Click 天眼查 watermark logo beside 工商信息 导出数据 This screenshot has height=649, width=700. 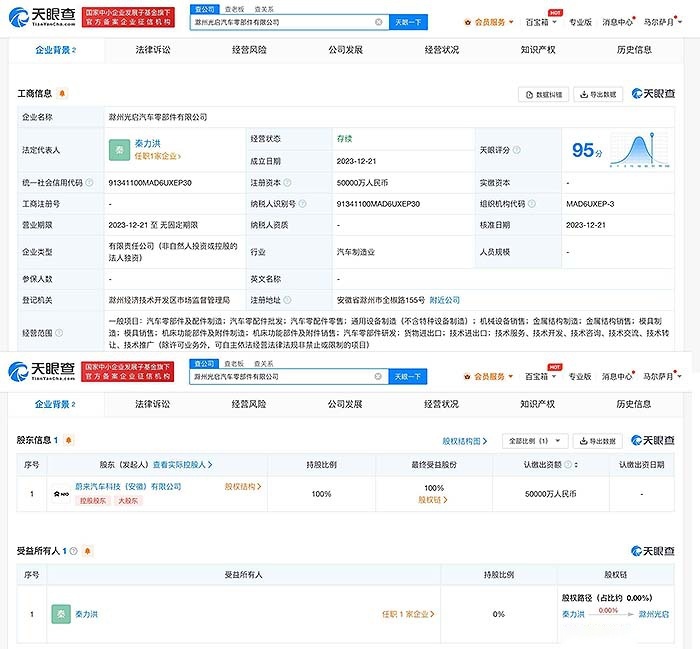pos(653,94)
